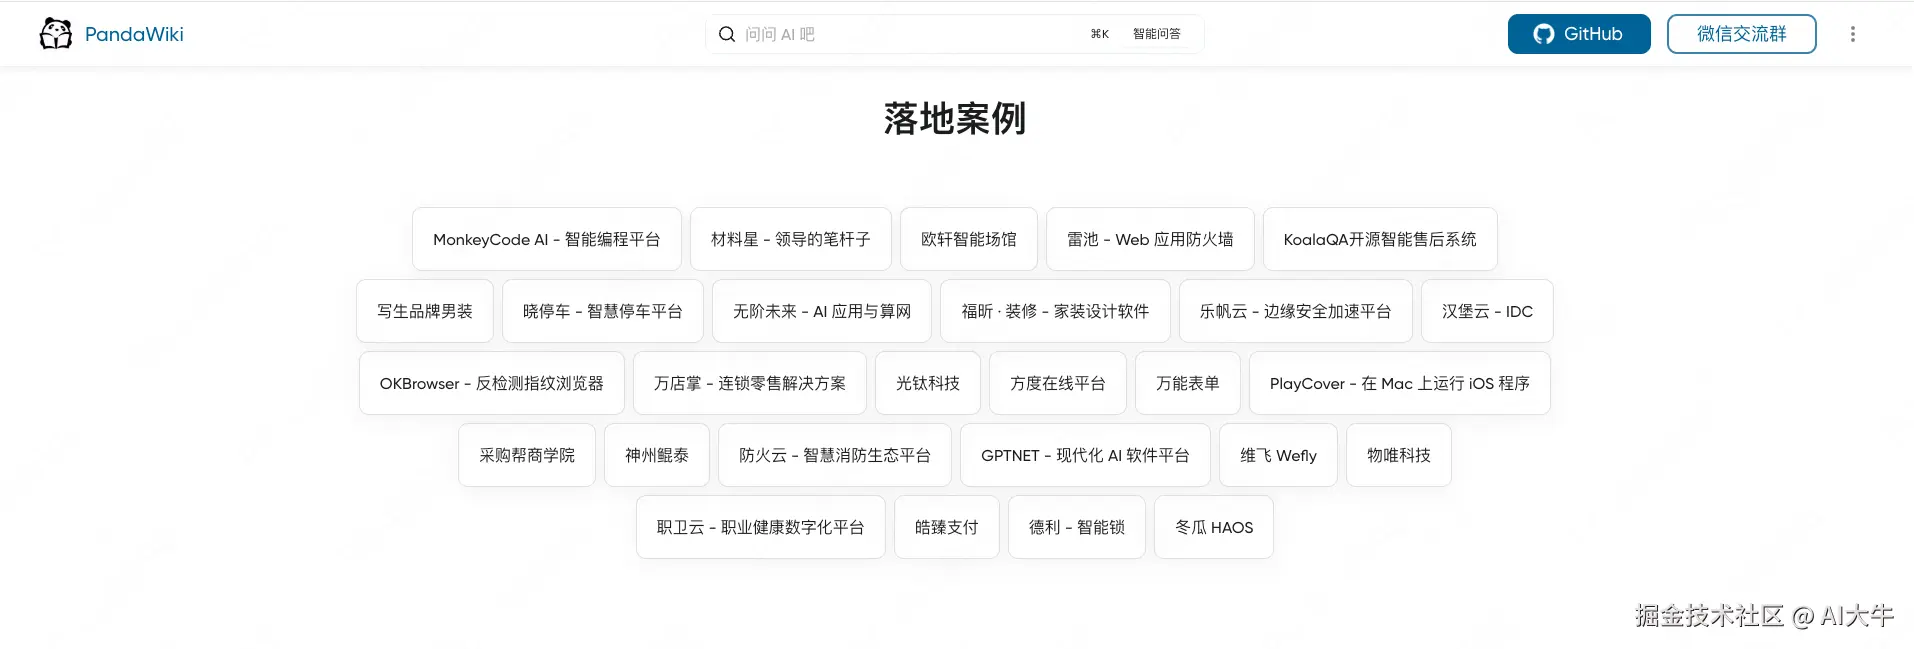Screen dimensions: 1914x649
Task: Click the 采购帮商学院 card
Action: (x=527, y=455)
